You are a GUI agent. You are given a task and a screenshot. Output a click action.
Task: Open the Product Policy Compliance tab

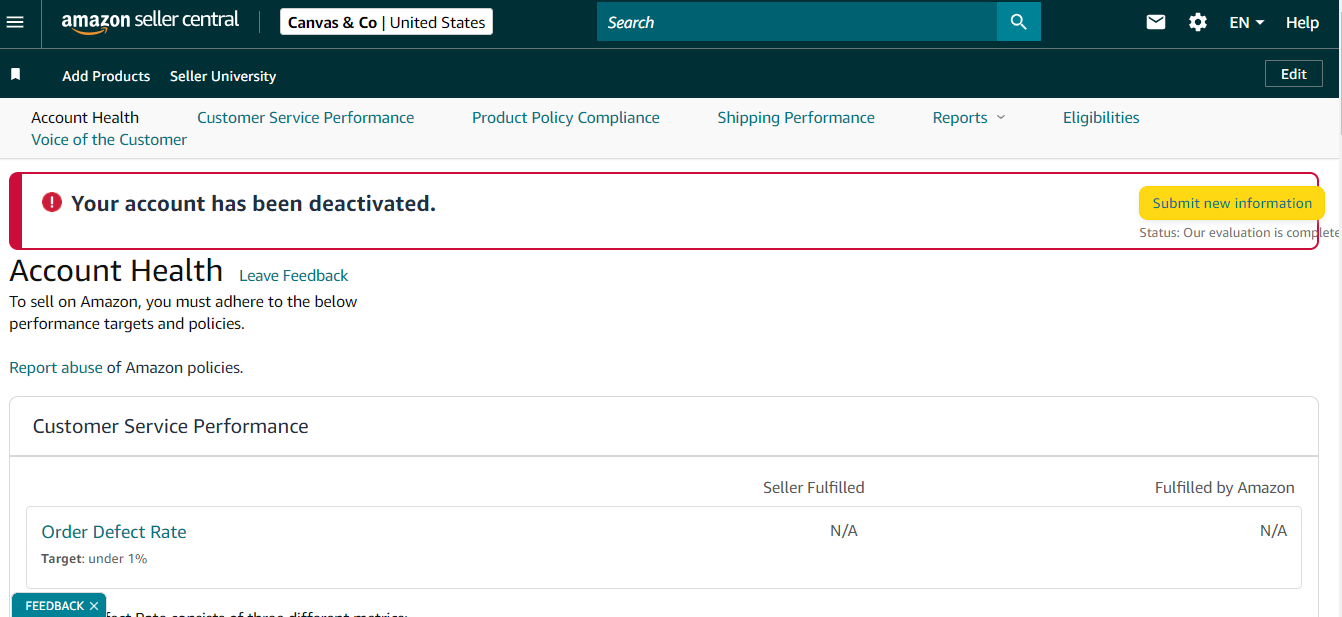[x=566, y=117]
